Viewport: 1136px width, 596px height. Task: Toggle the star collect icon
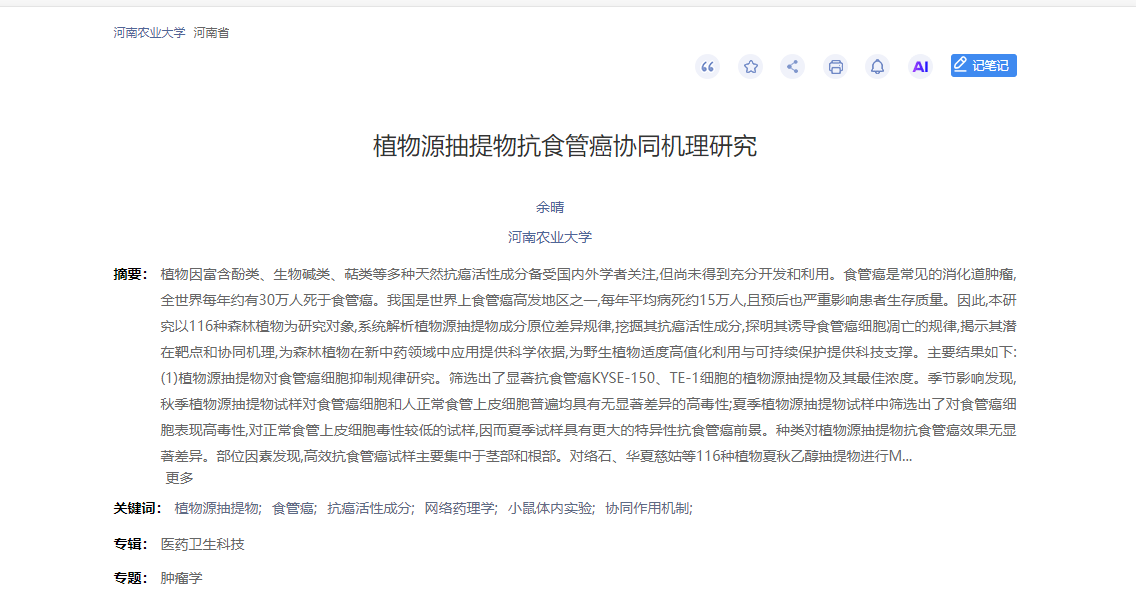(x=751, y=66)
